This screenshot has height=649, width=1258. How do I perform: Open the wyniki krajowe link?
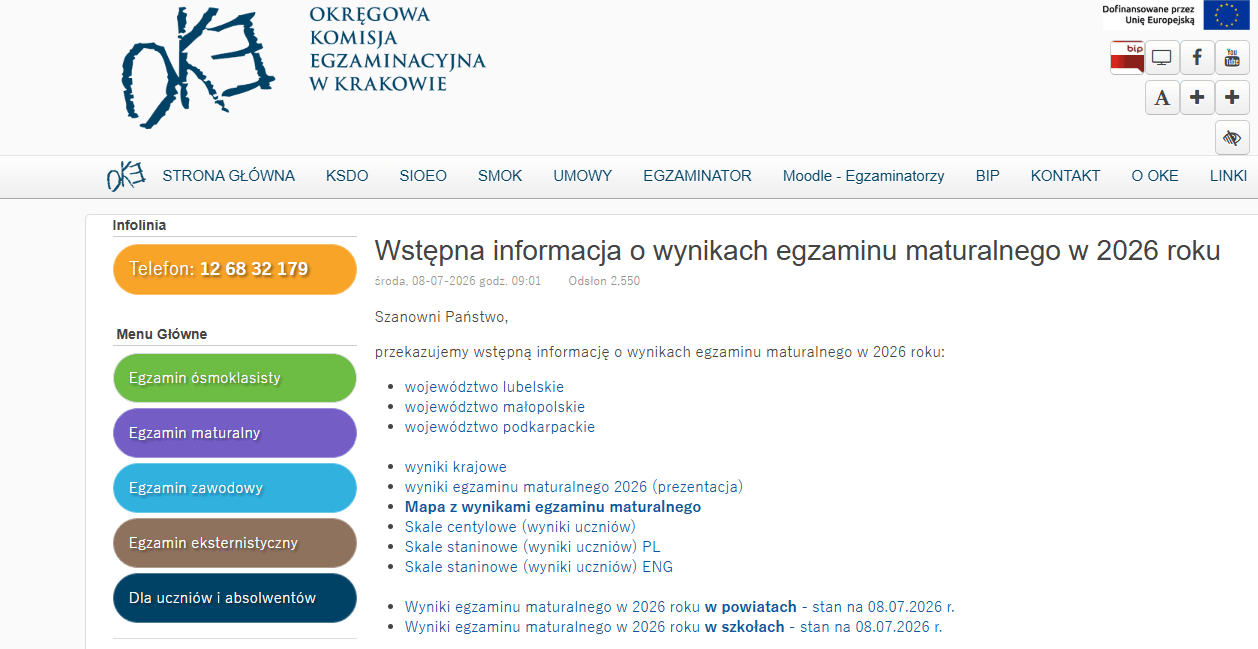pyautogui.click(x=456, y=467)
